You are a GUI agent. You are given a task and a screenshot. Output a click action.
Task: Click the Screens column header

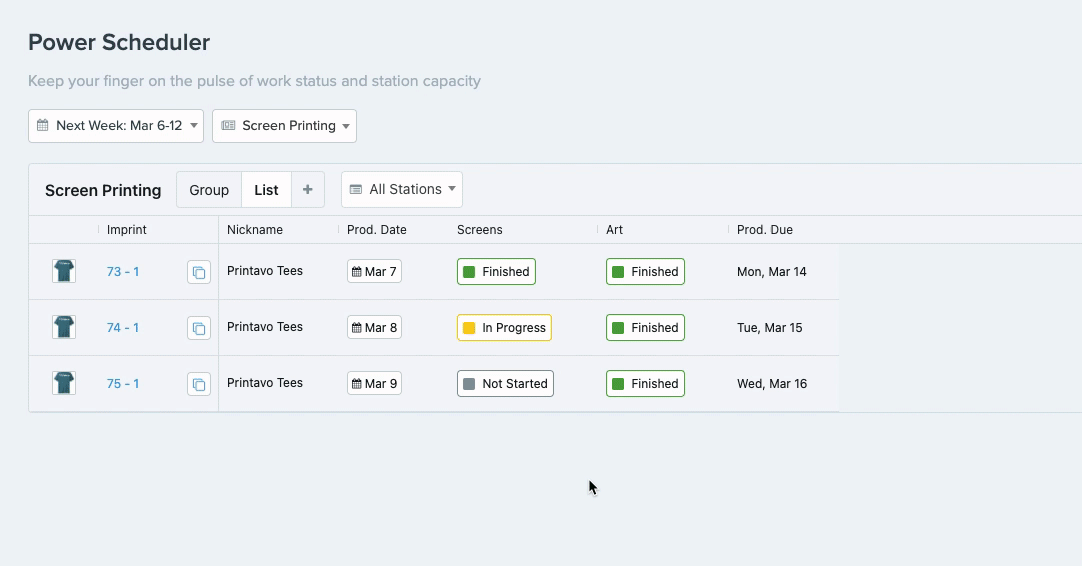click(480, 230)
